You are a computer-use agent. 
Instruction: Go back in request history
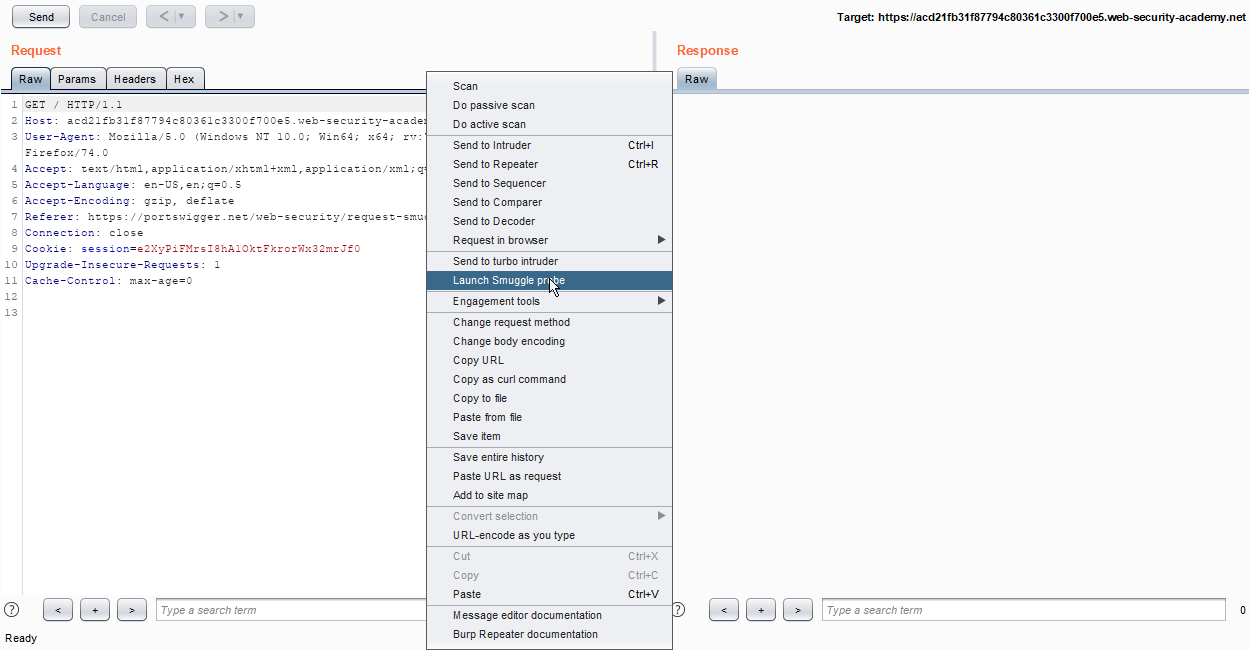pyautogui.click(x=162, y=17)
